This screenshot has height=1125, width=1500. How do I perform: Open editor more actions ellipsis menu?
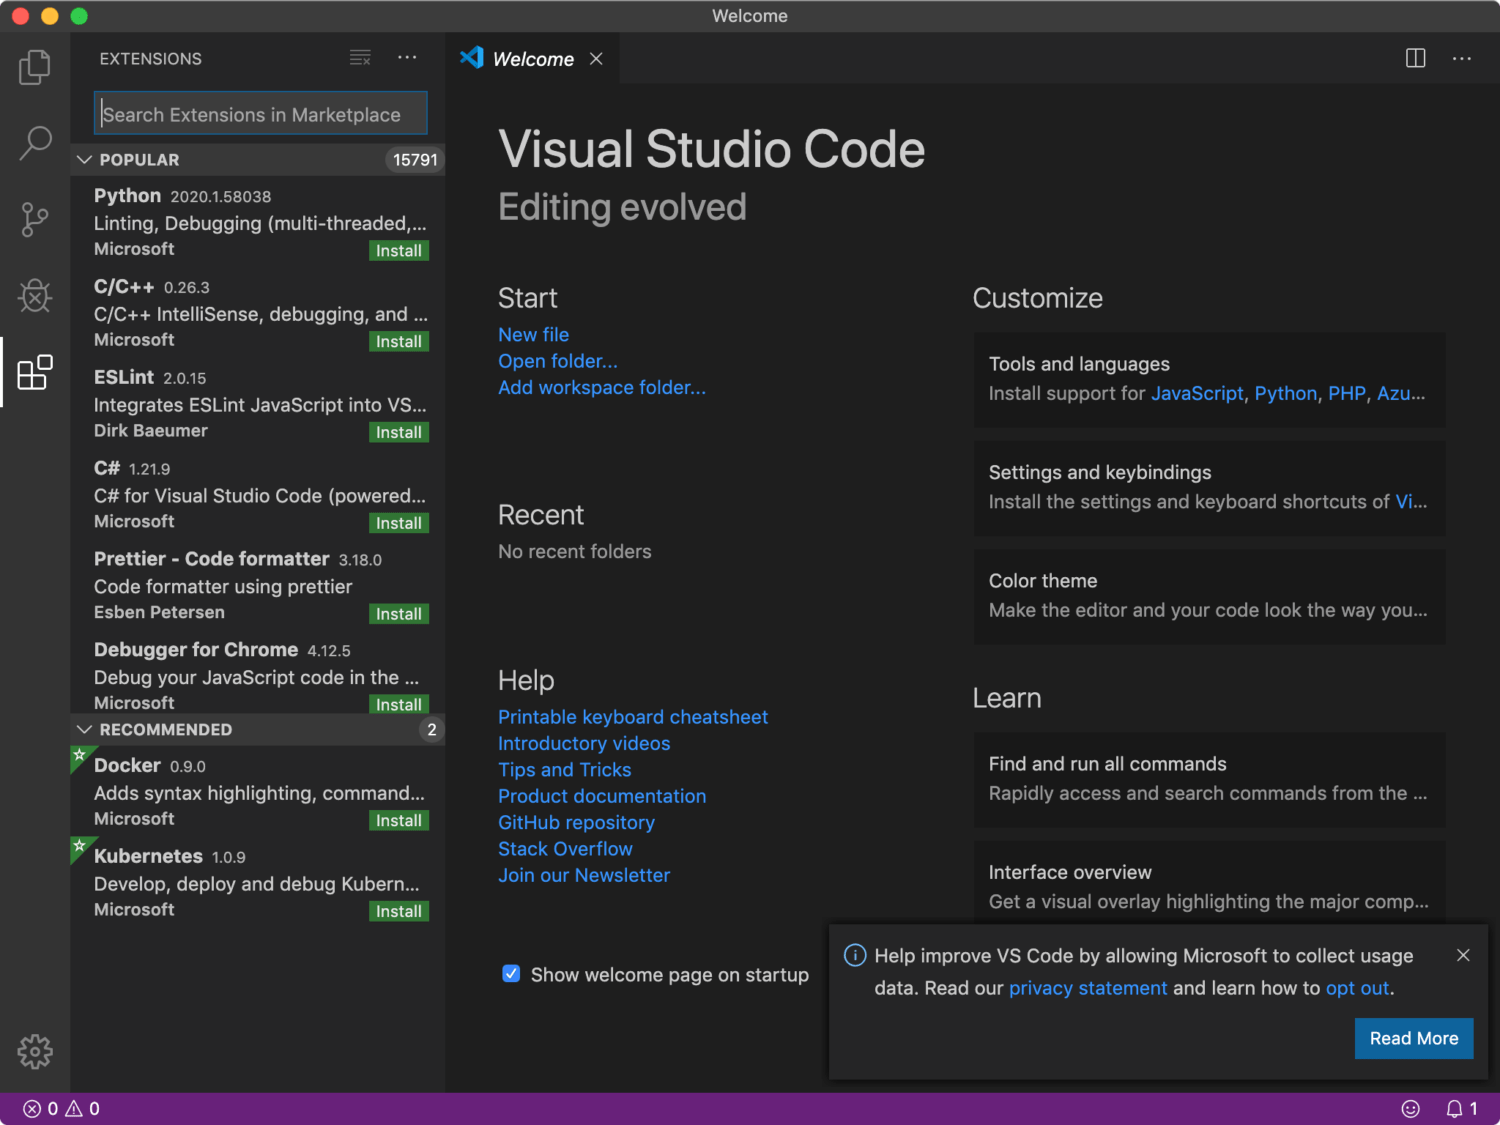(x=1462, y=58)
